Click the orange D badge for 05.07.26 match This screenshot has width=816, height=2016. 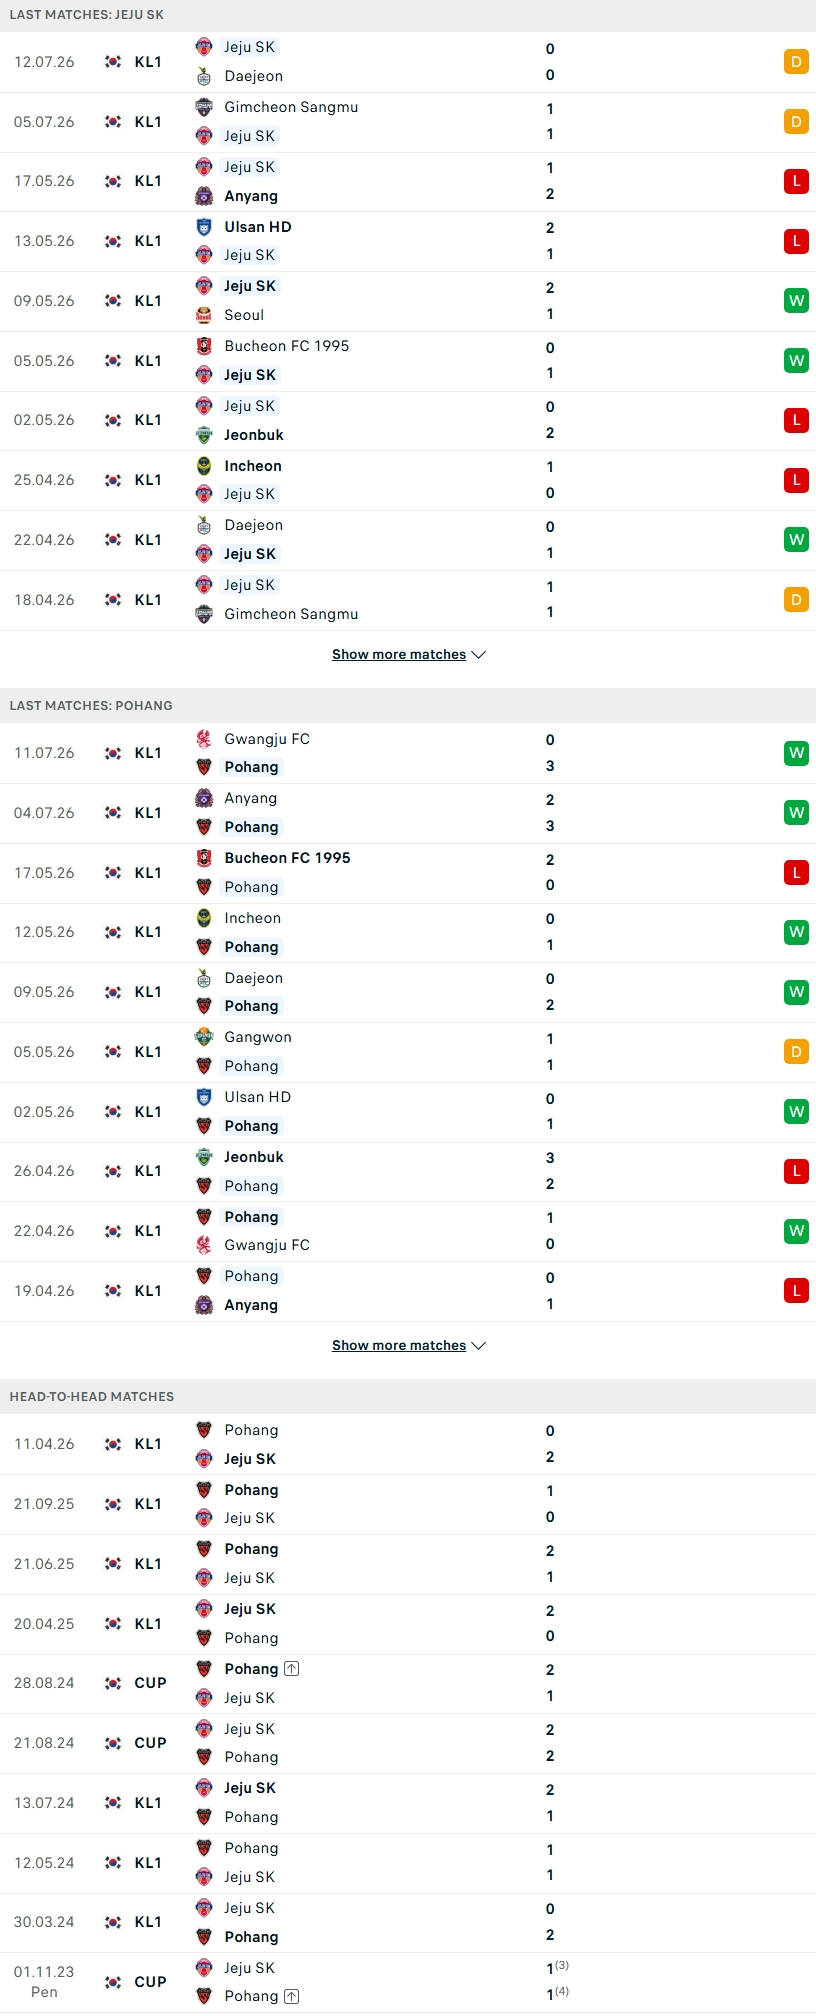point(796,122)
